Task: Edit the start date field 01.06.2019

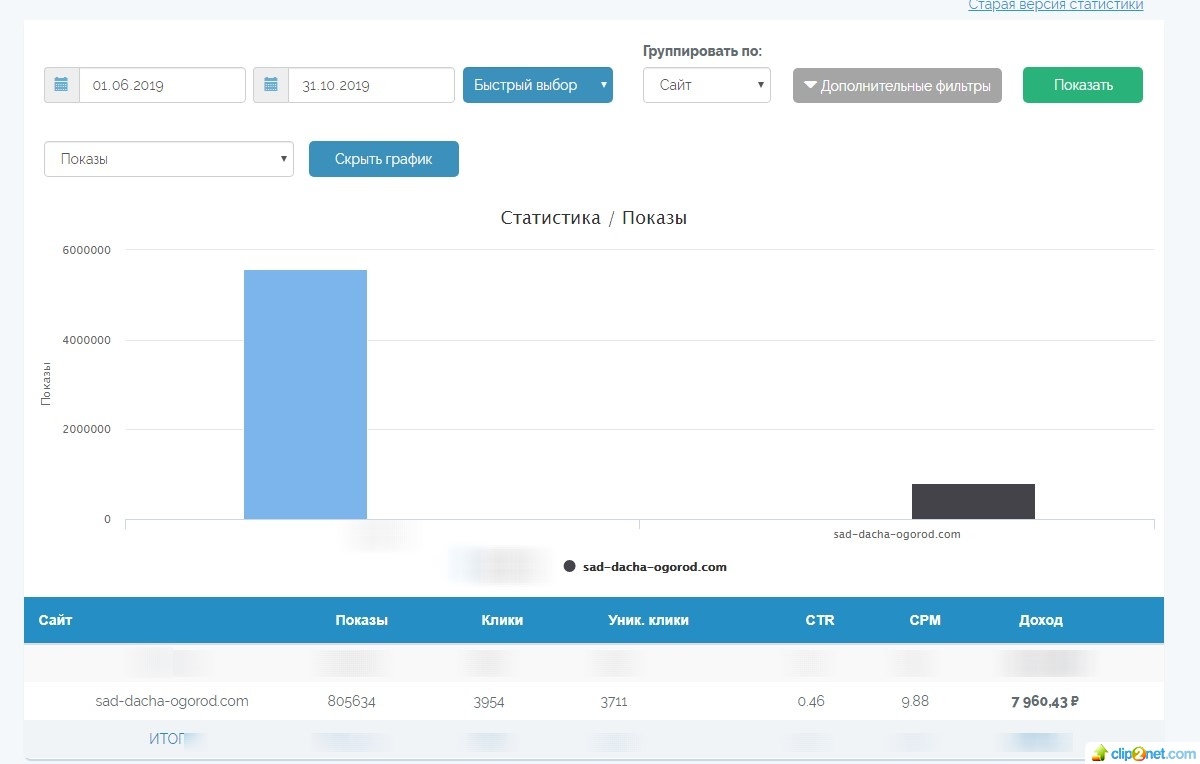Action: (x=162, y=85)
